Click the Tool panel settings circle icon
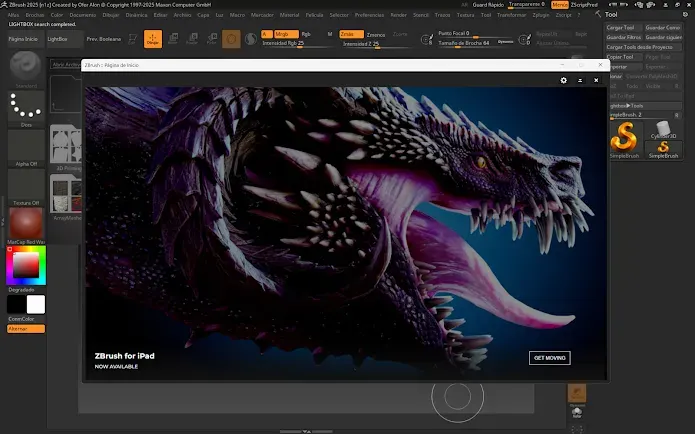The width and height of the screenshot is (695, 434). coord(685,15)
